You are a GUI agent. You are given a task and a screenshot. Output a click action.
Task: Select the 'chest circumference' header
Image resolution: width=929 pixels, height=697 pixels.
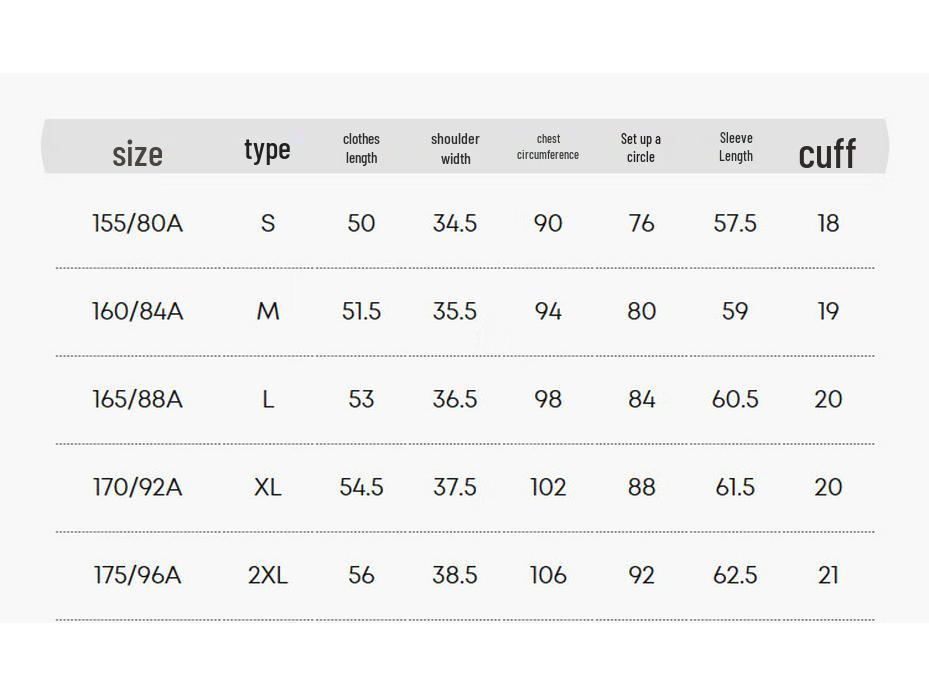(x=548, y=147)
